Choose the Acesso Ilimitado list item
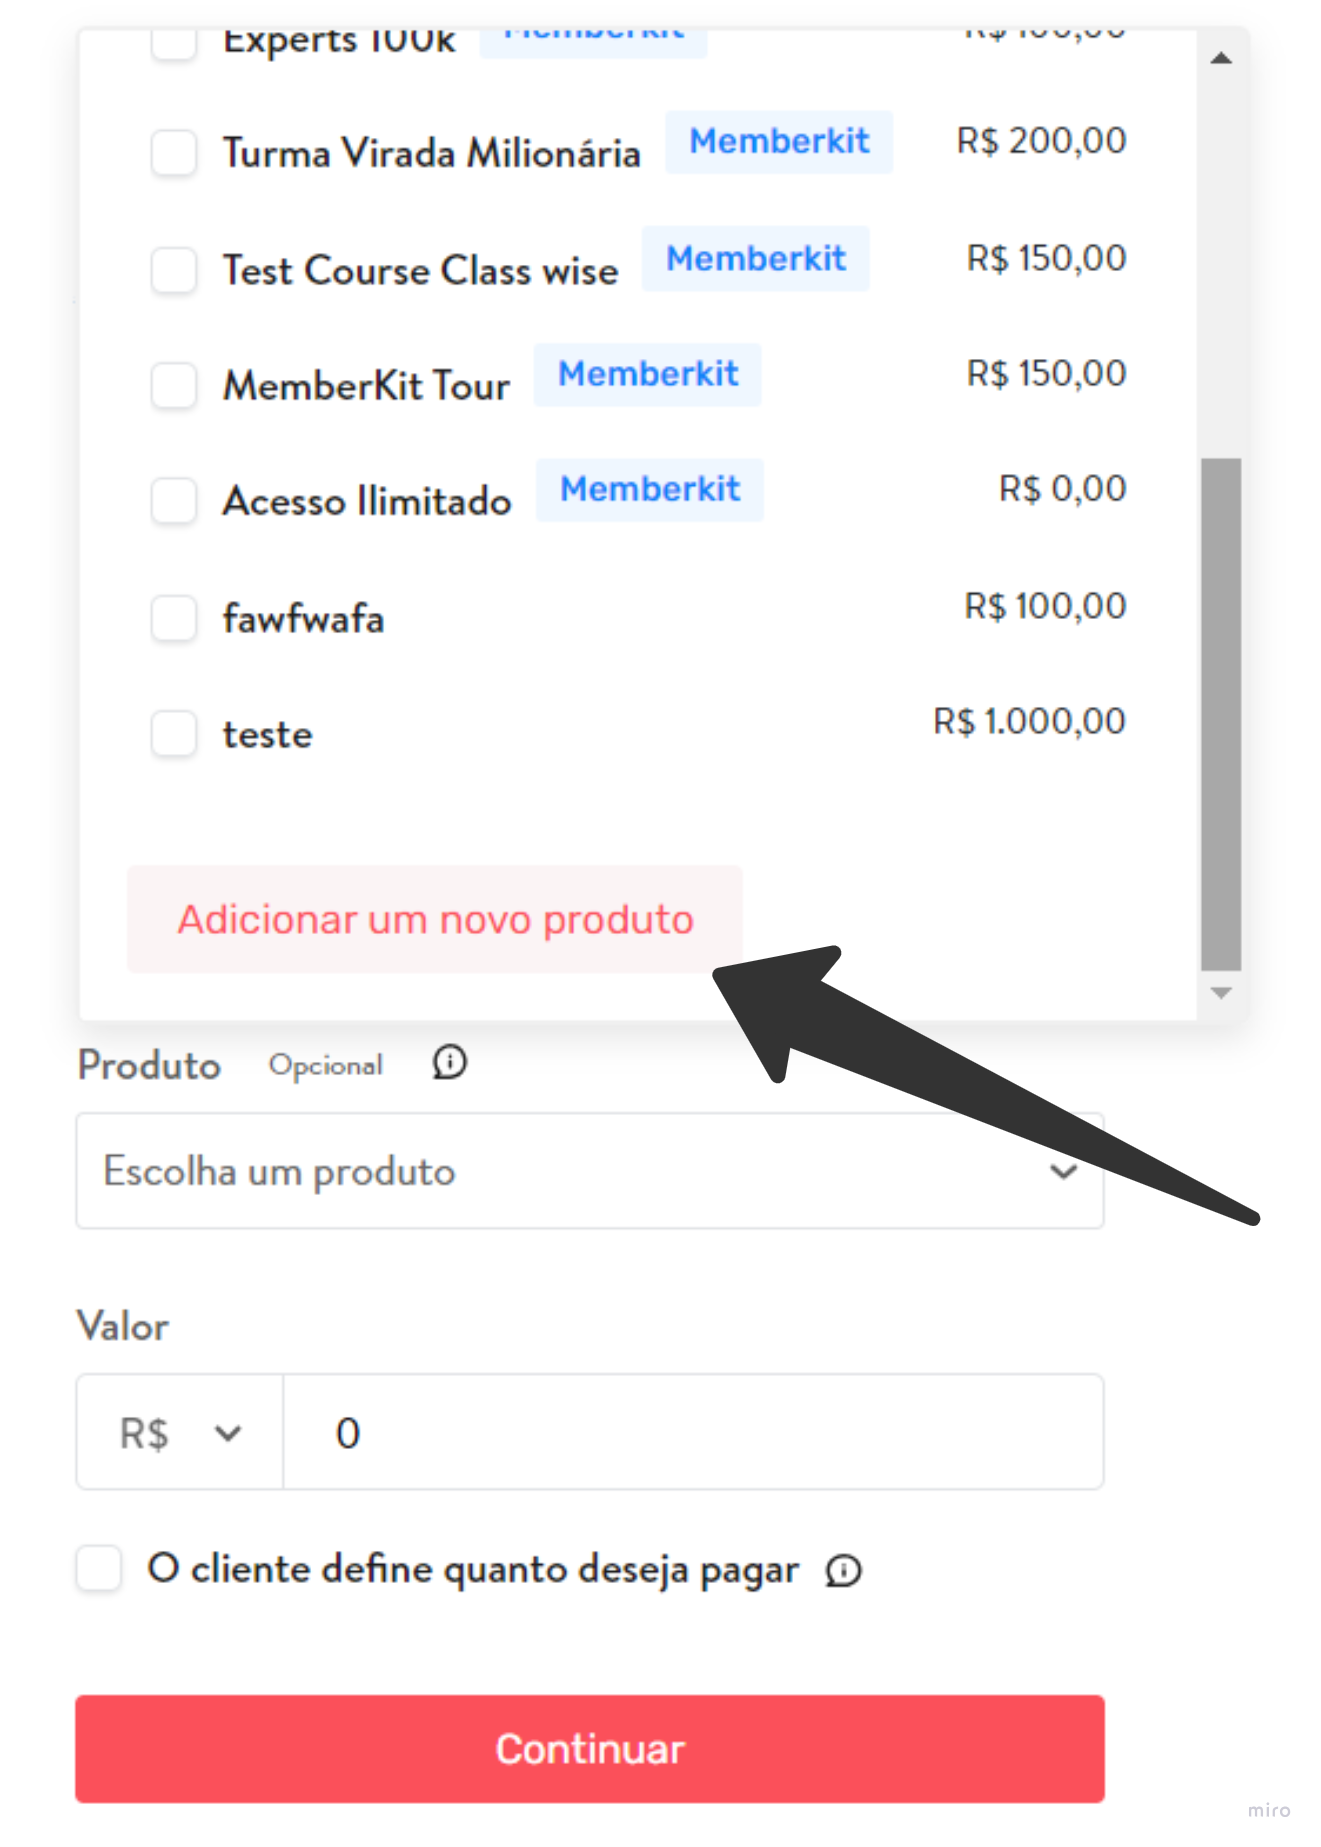This screenshot has height=1847, width=1321. point(638,498)
